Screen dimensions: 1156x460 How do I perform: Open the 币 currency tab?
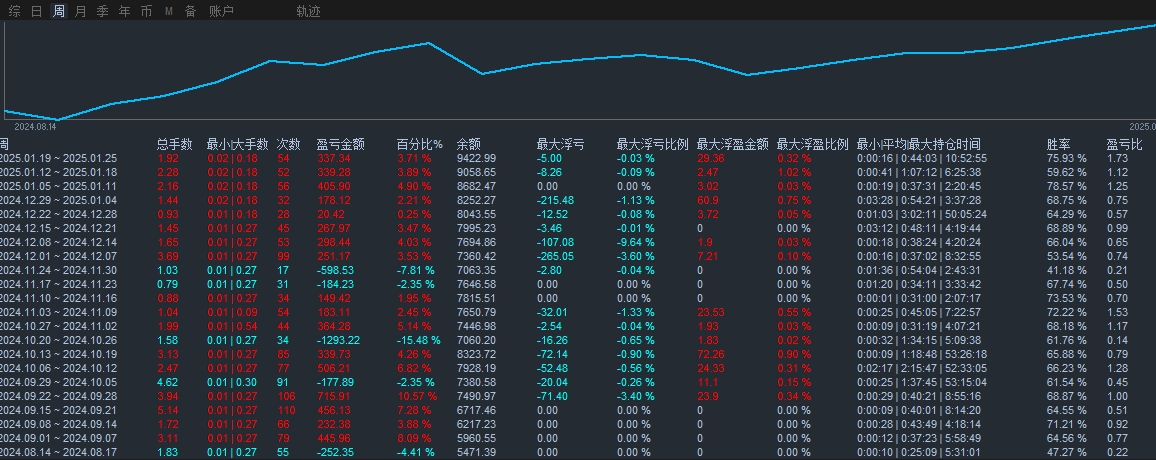(147, 11)
